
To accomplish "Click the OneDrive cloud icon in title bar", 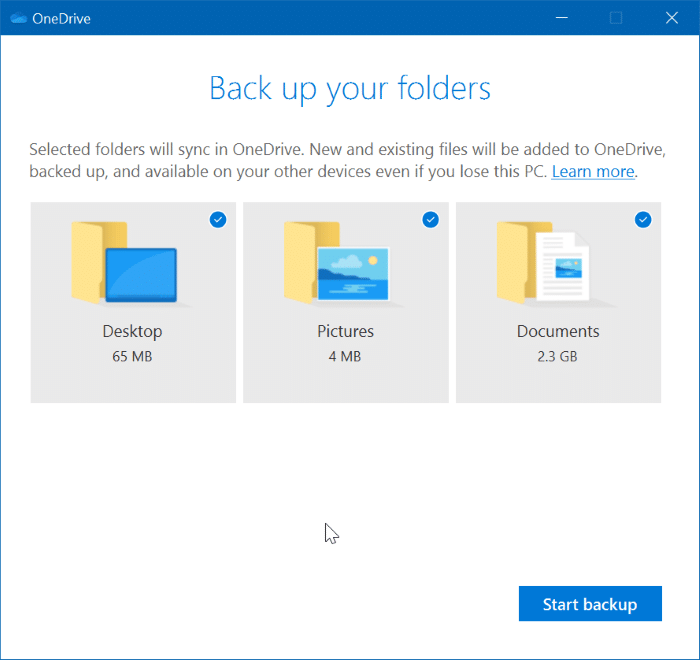I will point(18,18).
